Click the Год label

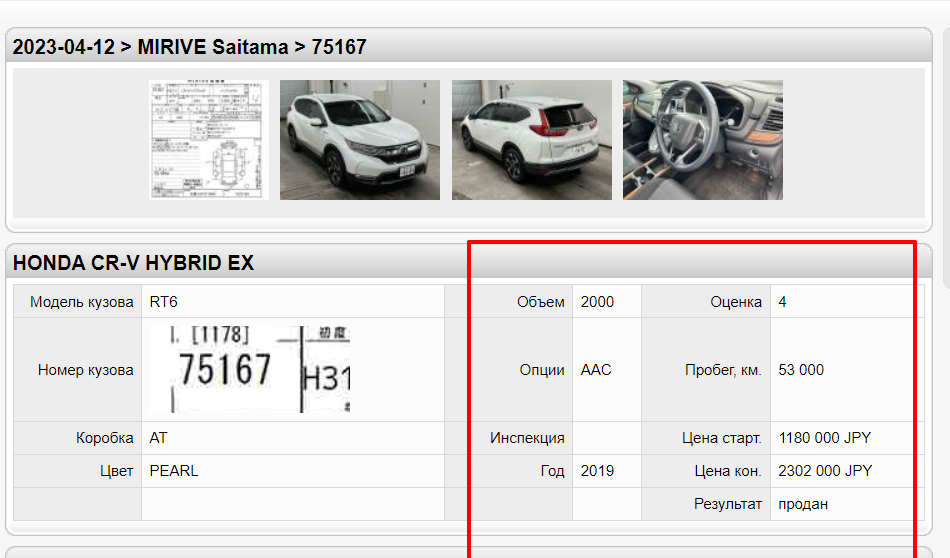click(553, 471)
